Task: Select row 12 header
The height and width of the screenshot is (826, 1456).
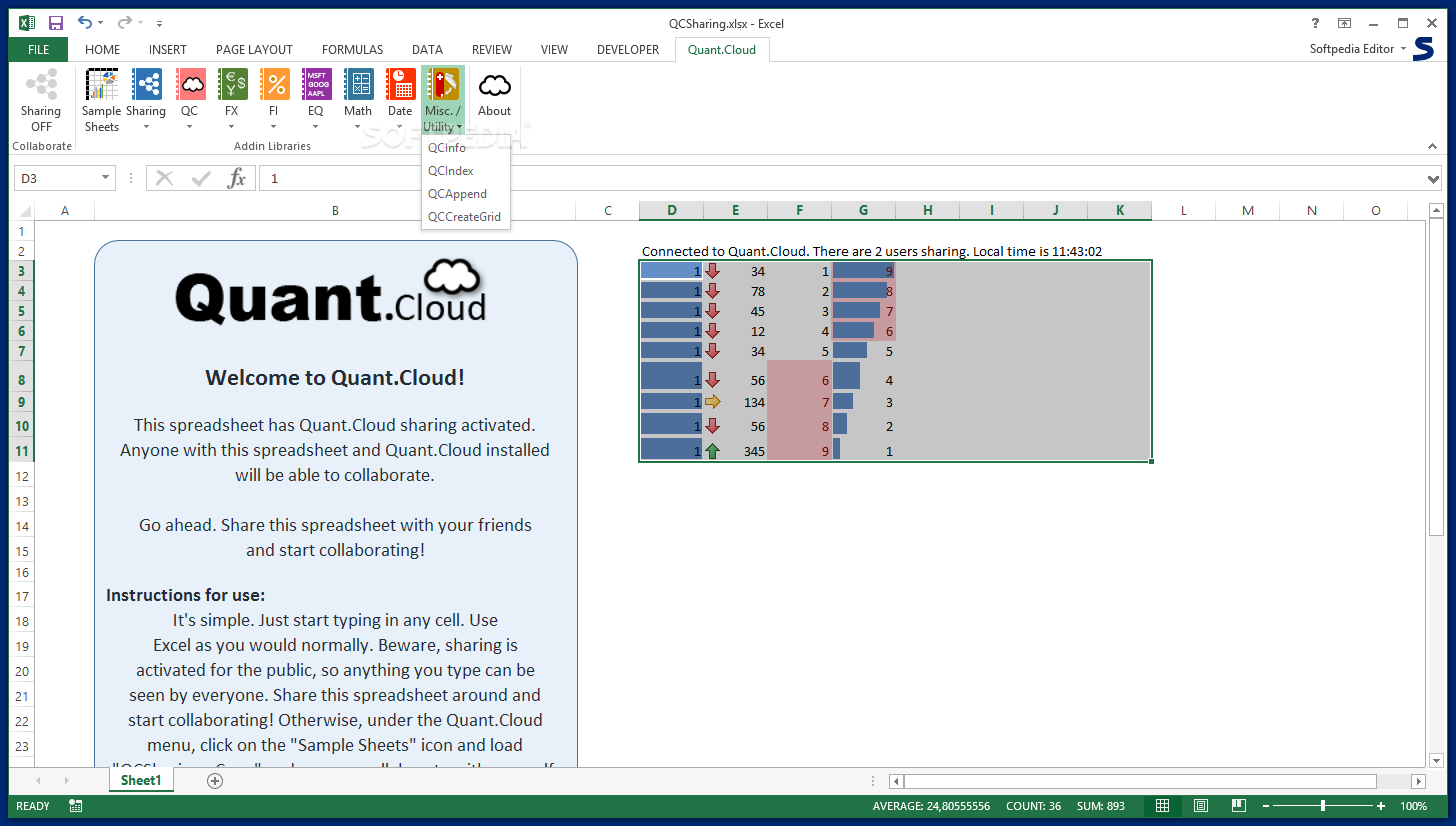Action: tap(22, 476)
